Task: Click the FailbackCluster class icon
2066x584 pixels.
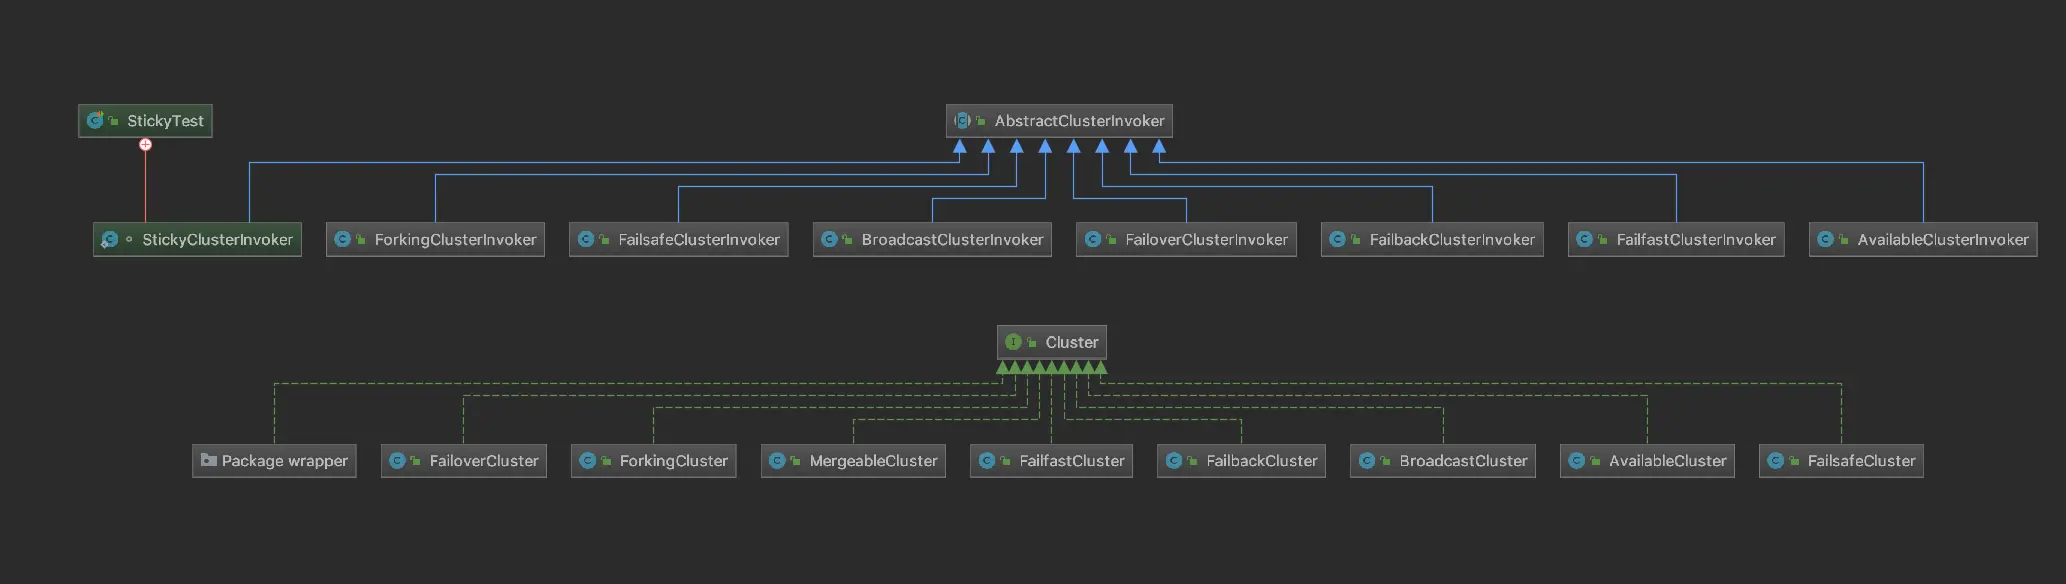Action: tap(1174, 460)
